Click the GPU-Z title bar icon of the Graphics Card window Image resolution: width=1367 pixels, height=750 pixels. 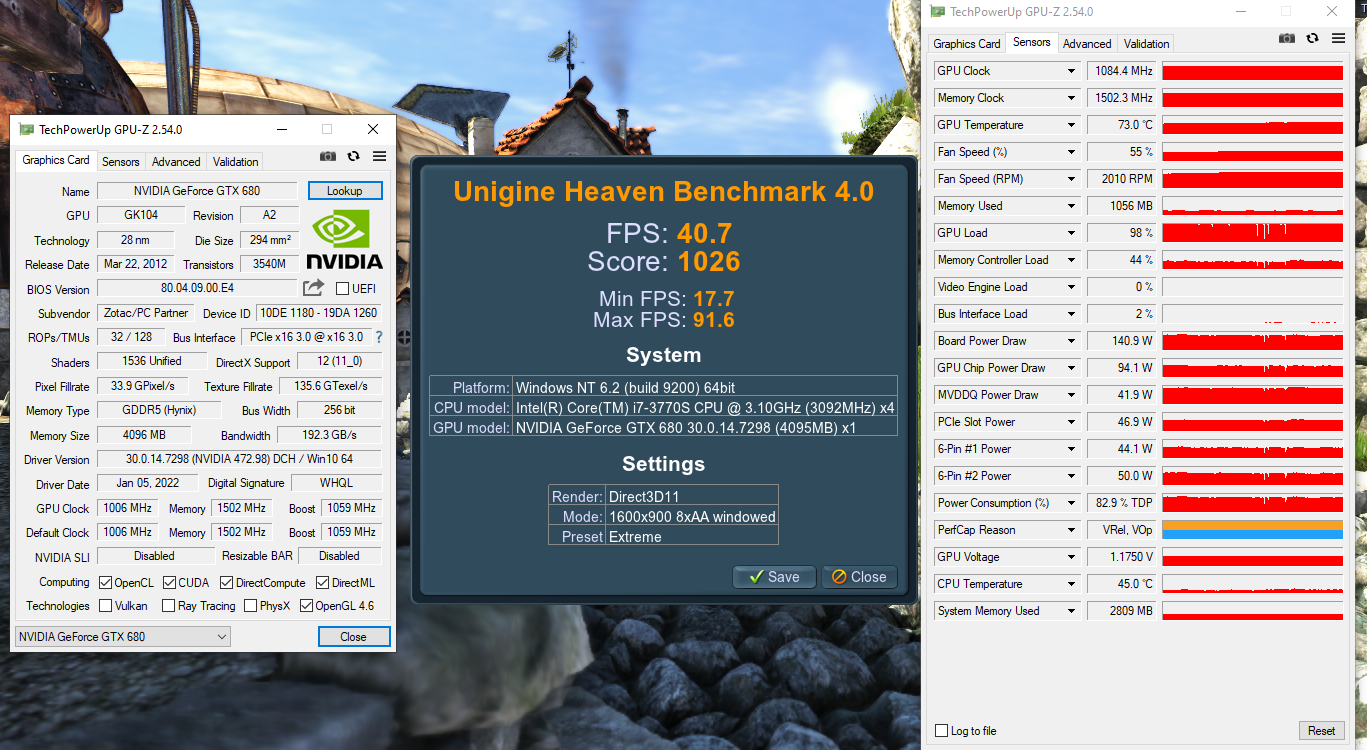(x=27, y=129)
